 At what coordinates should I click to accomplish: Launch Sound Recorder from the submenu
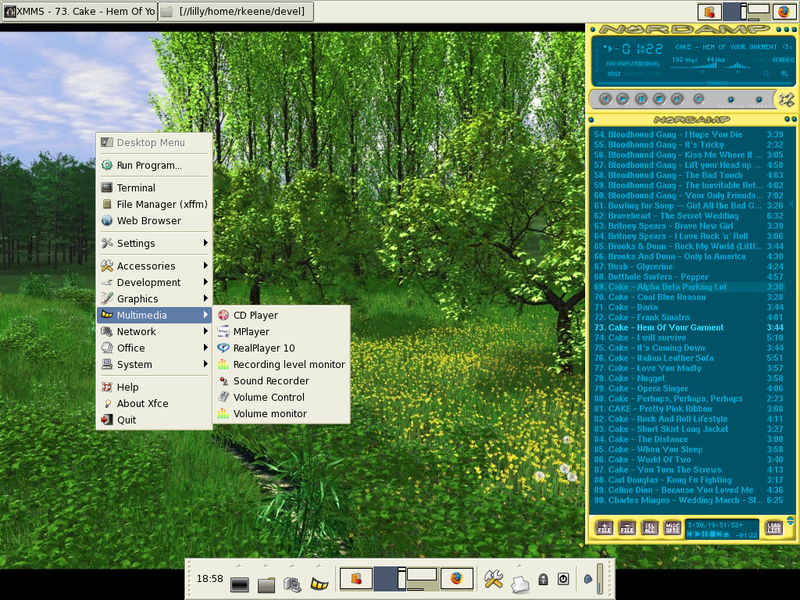282,381
